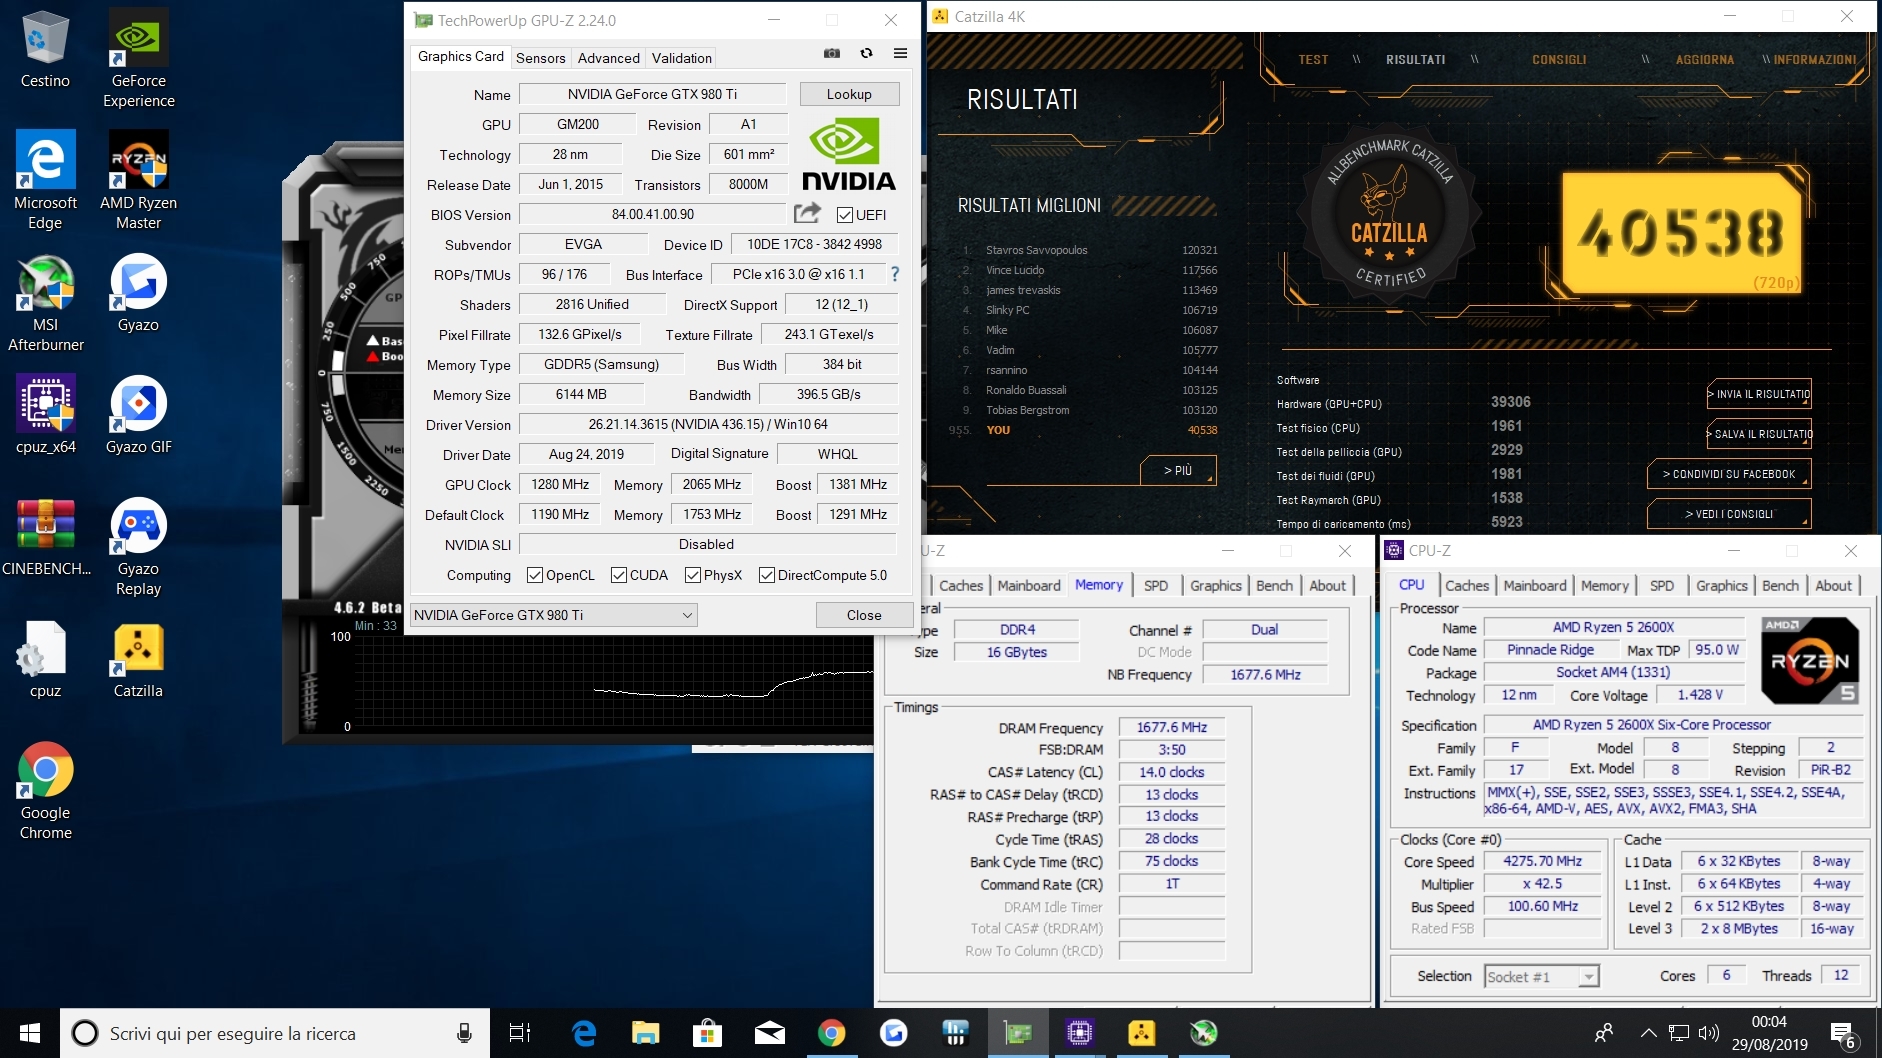Image resolution: width=1882 pixels, height=1058 pixels.
Task: Click the Chrome icon in the taskbar
Action: pyautogui.click(x=832, y=1033)
